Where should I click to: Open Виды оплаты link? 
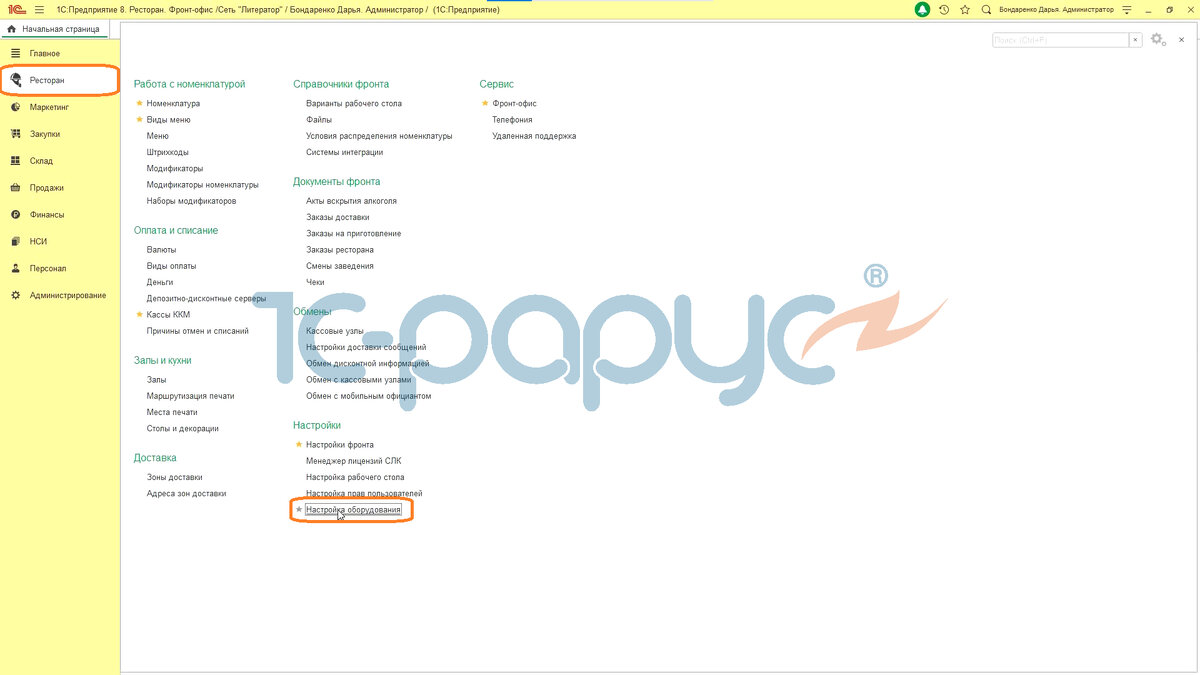[x=171, y=266]
